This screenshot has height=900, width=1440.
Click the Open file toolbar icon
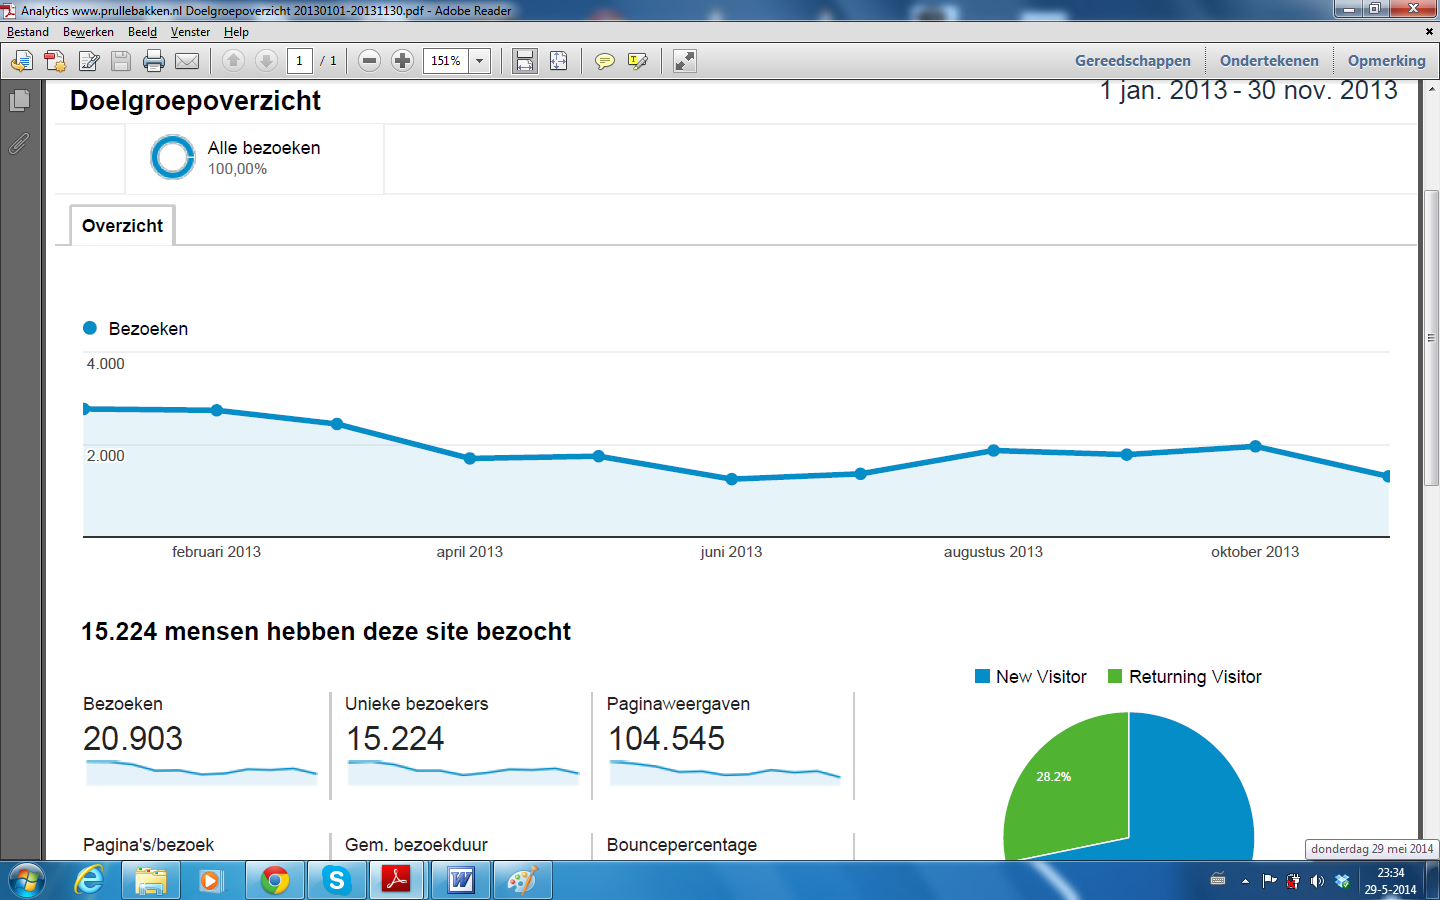(x=21, y=61)
